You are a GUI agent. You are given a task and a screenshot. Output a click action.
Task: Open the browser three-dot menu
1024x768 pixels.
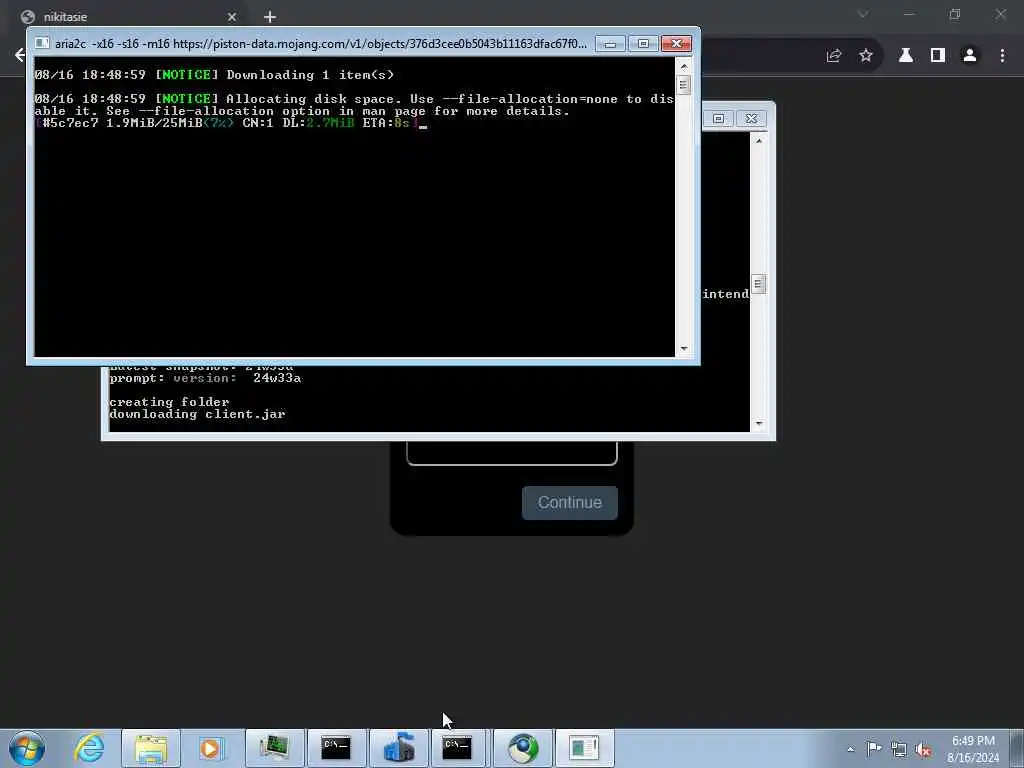(x=1002, y=56)
